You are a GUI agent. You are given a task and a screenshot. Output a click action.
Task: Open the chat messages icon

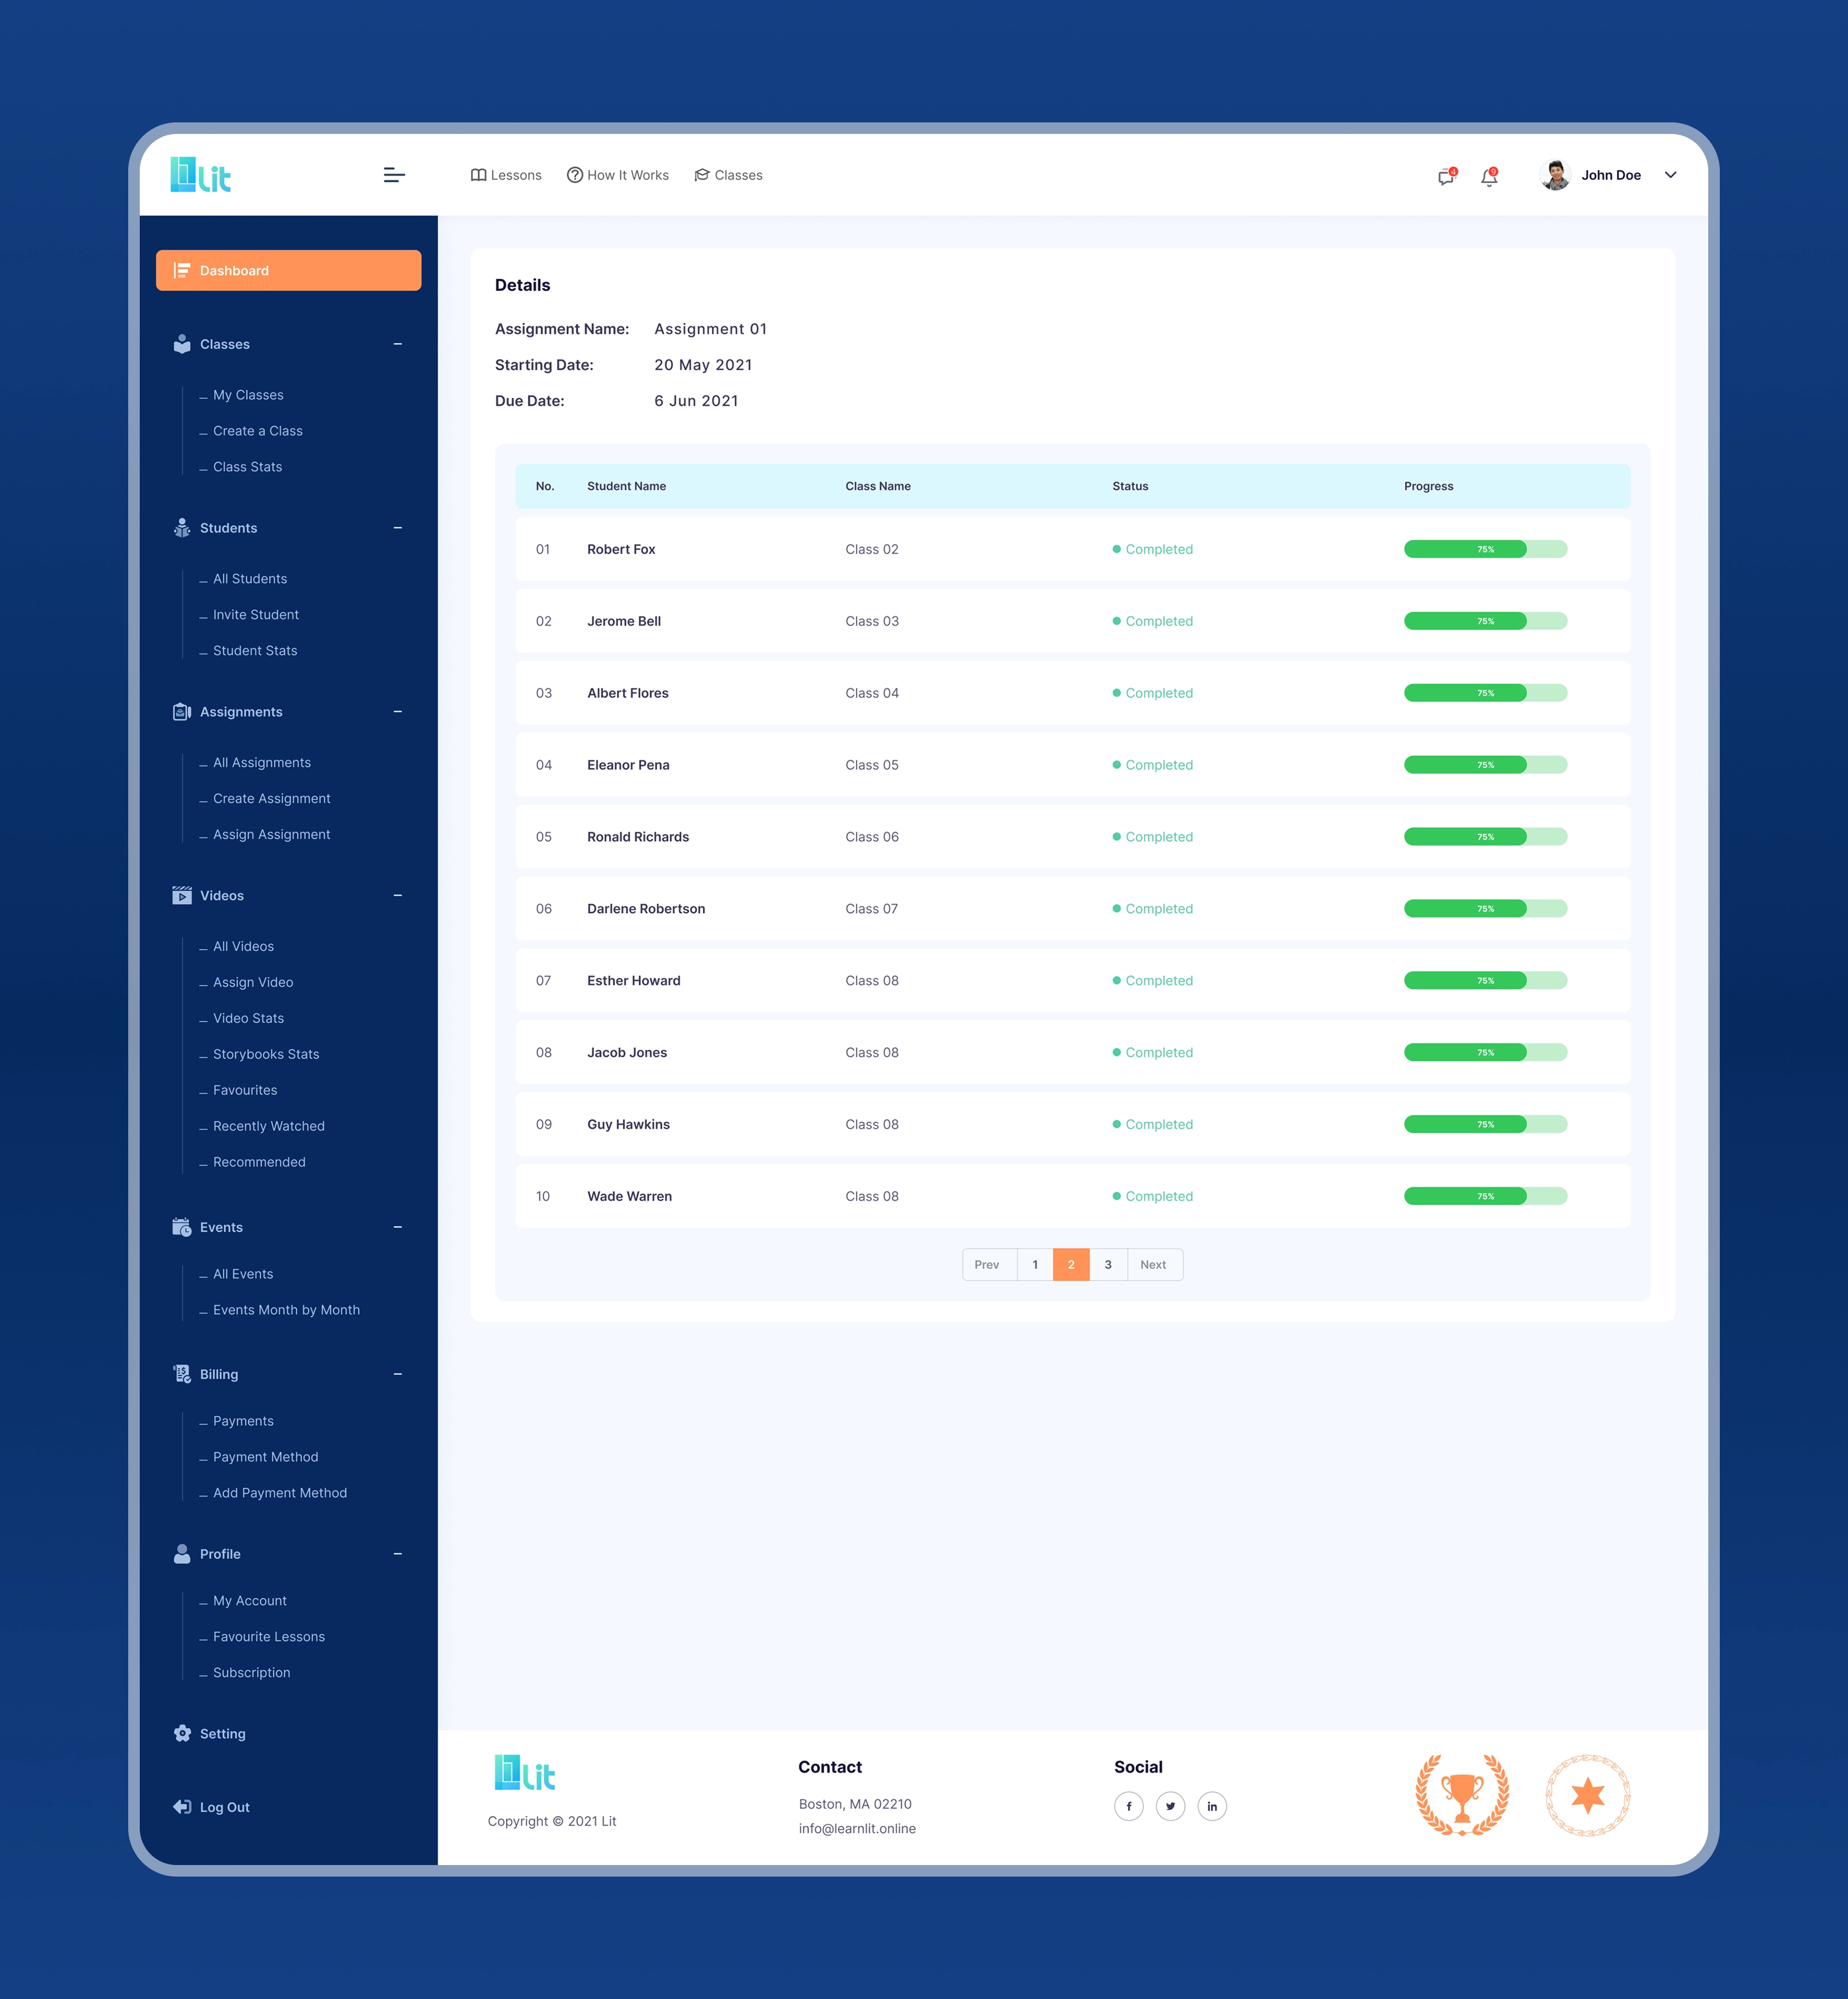click(x=1446, y=177)
